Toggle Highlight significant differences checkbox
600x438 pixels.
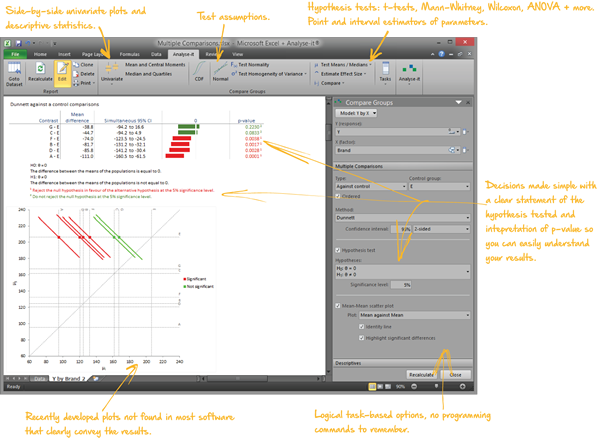362,338
